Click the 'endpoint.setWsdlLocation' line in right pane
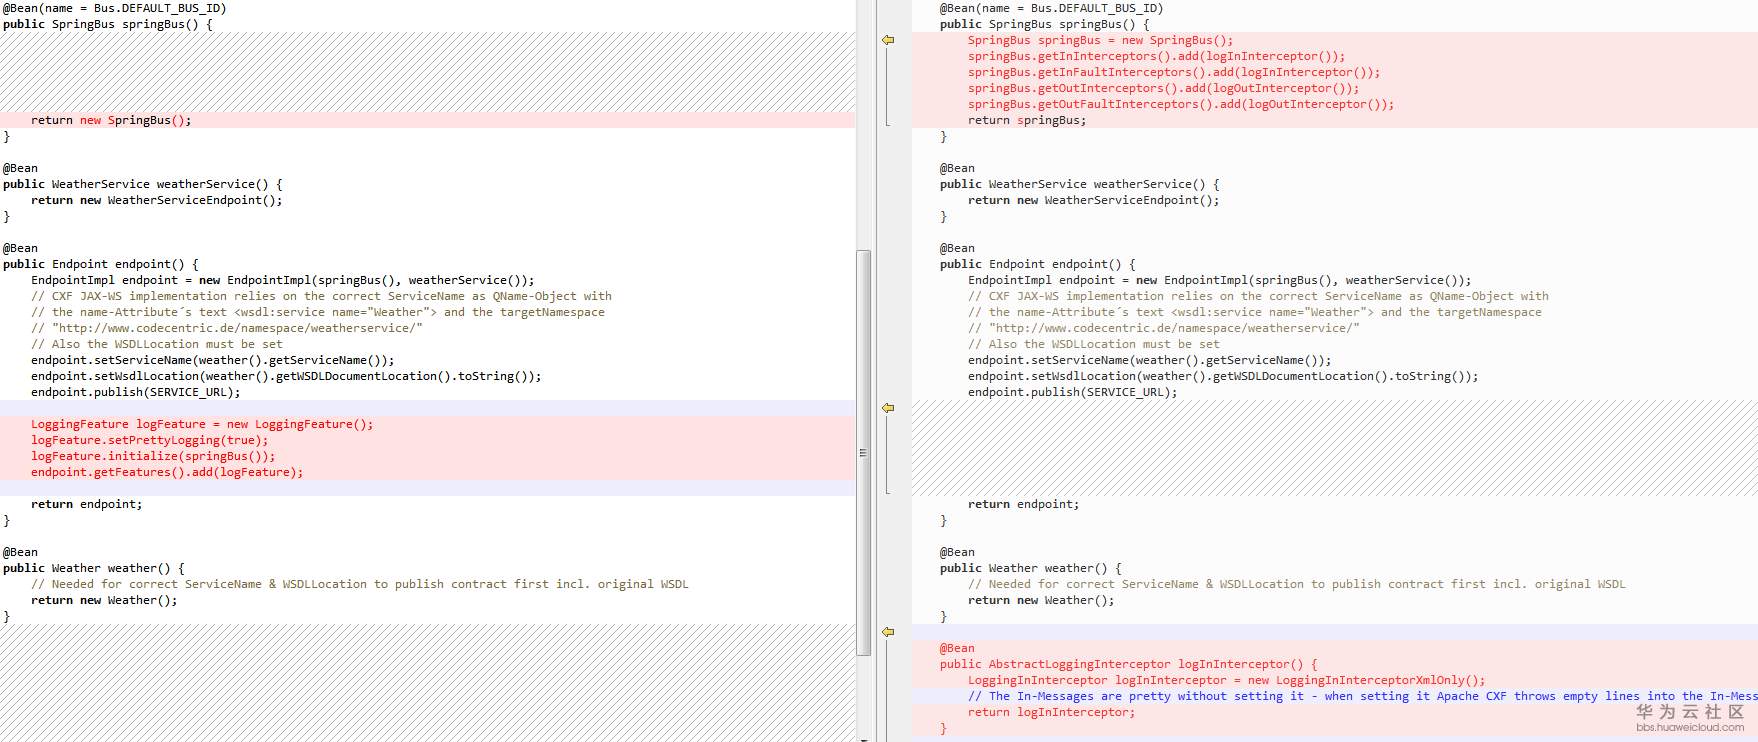Image resolution: width=1758 pixels, height=742 pixels. coord(1223,376)
